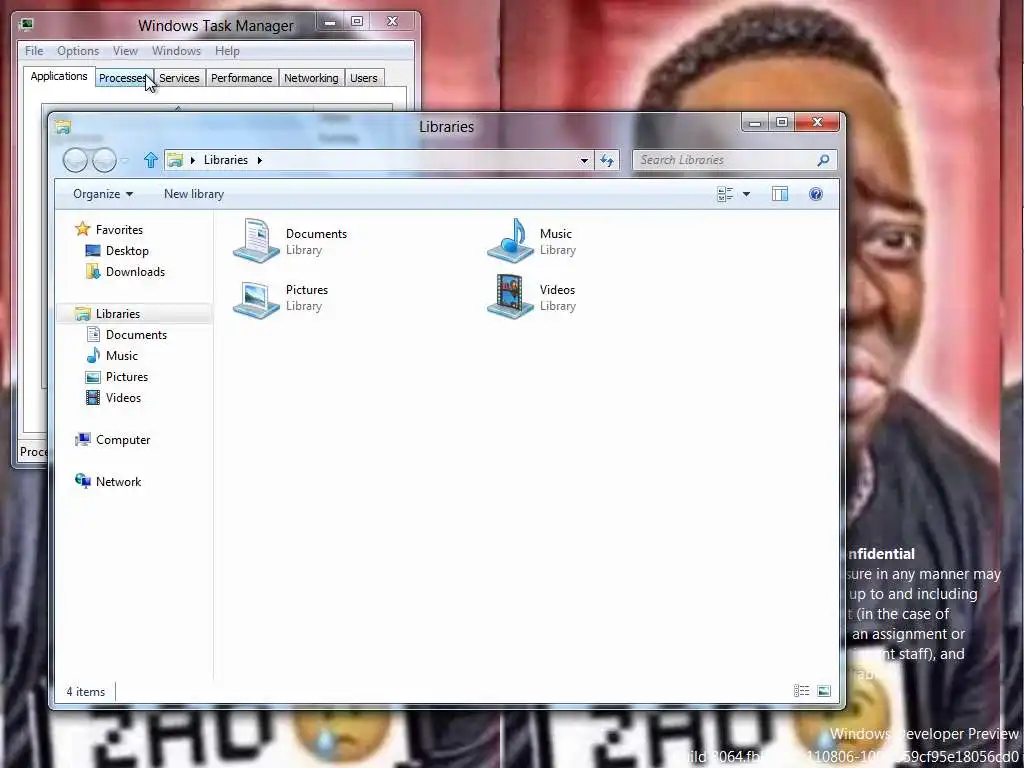Select Pictures in the navigation tree
This screenshot has width=1024, height=768.
point(127,377)
